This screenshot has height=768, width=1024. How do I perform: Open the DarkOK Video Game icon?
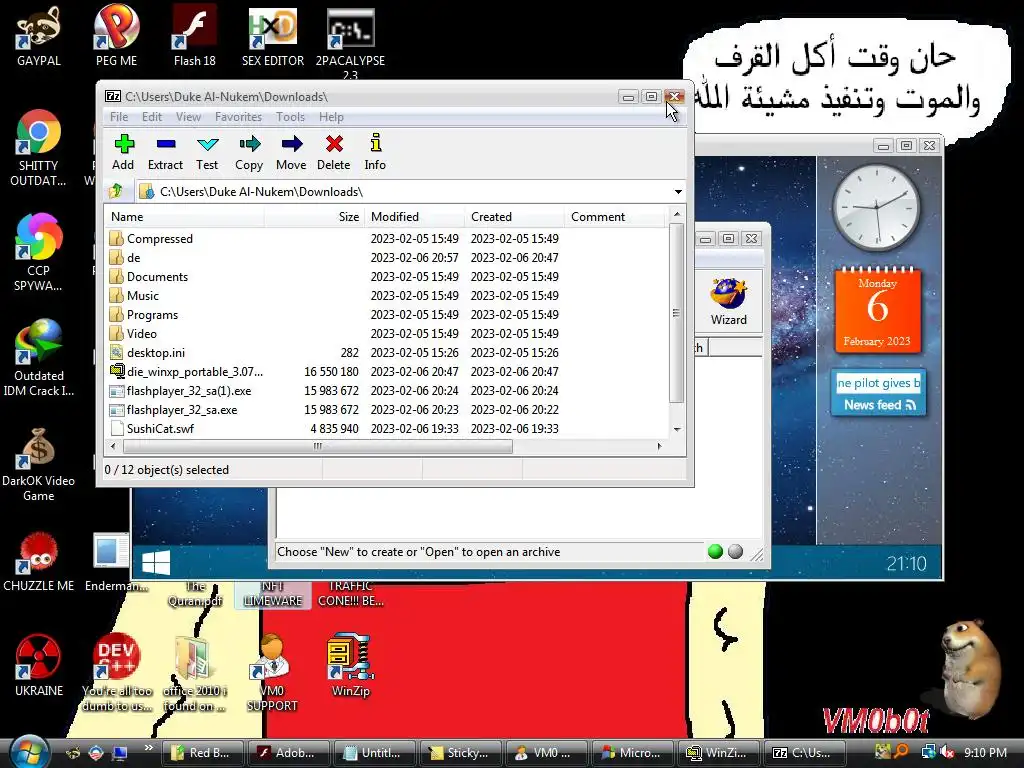click(x=39, y=464)
